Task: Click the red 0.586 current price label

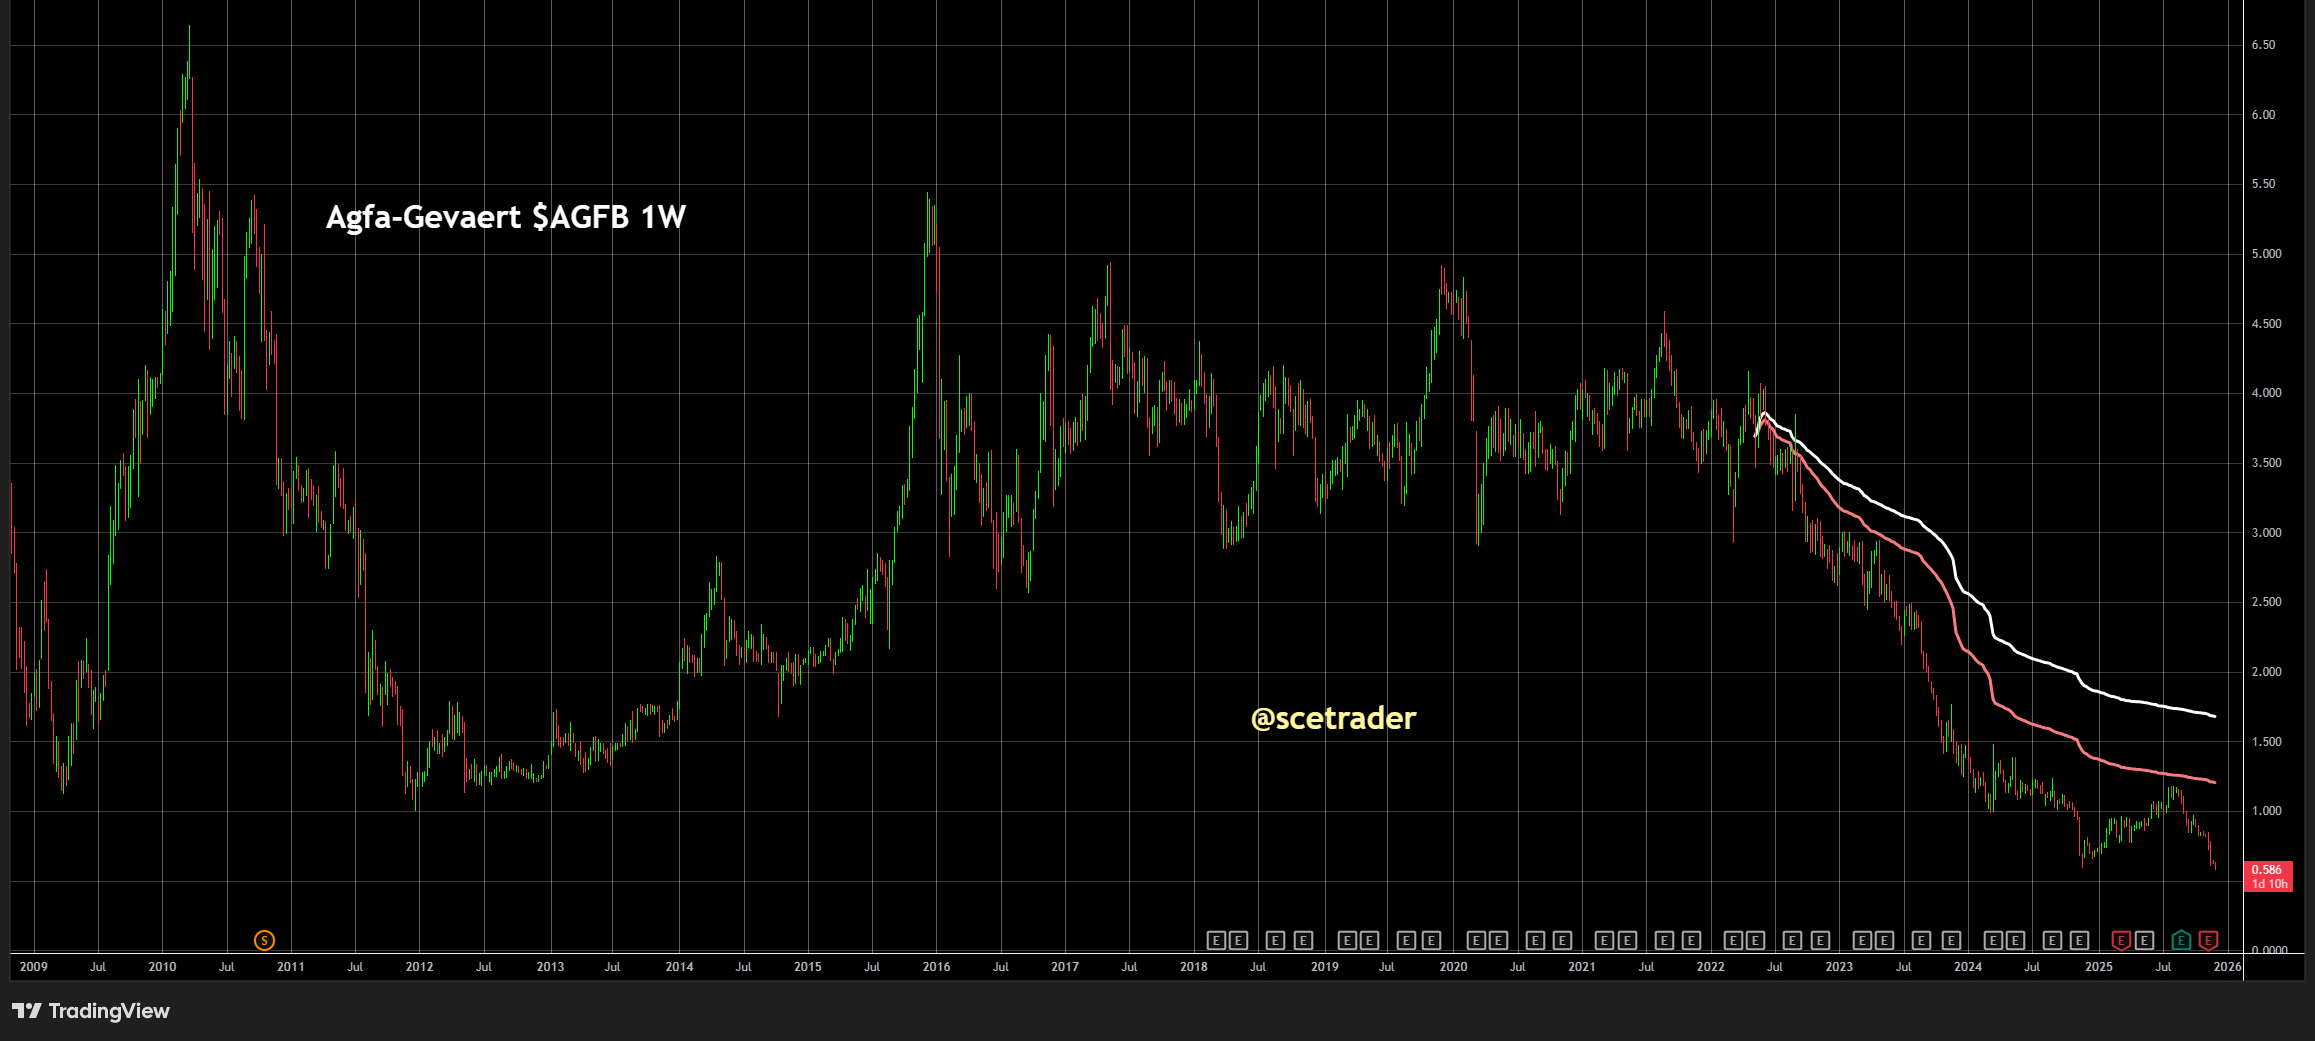Action: [x=2267, y=876]
